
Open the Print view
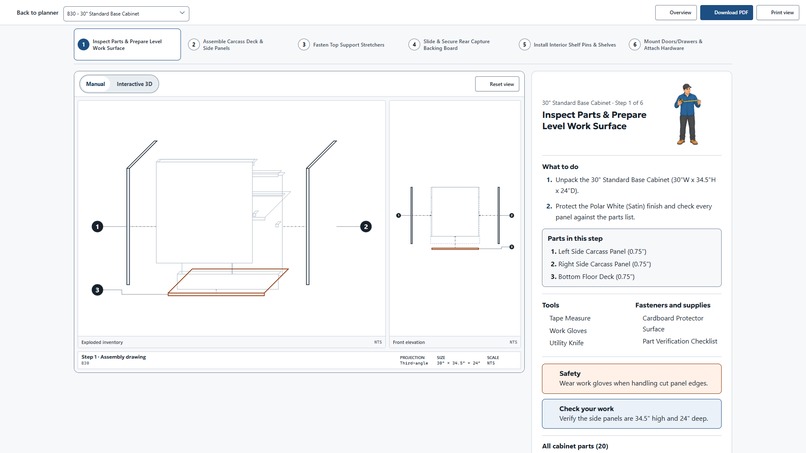(x=778, y=12)
